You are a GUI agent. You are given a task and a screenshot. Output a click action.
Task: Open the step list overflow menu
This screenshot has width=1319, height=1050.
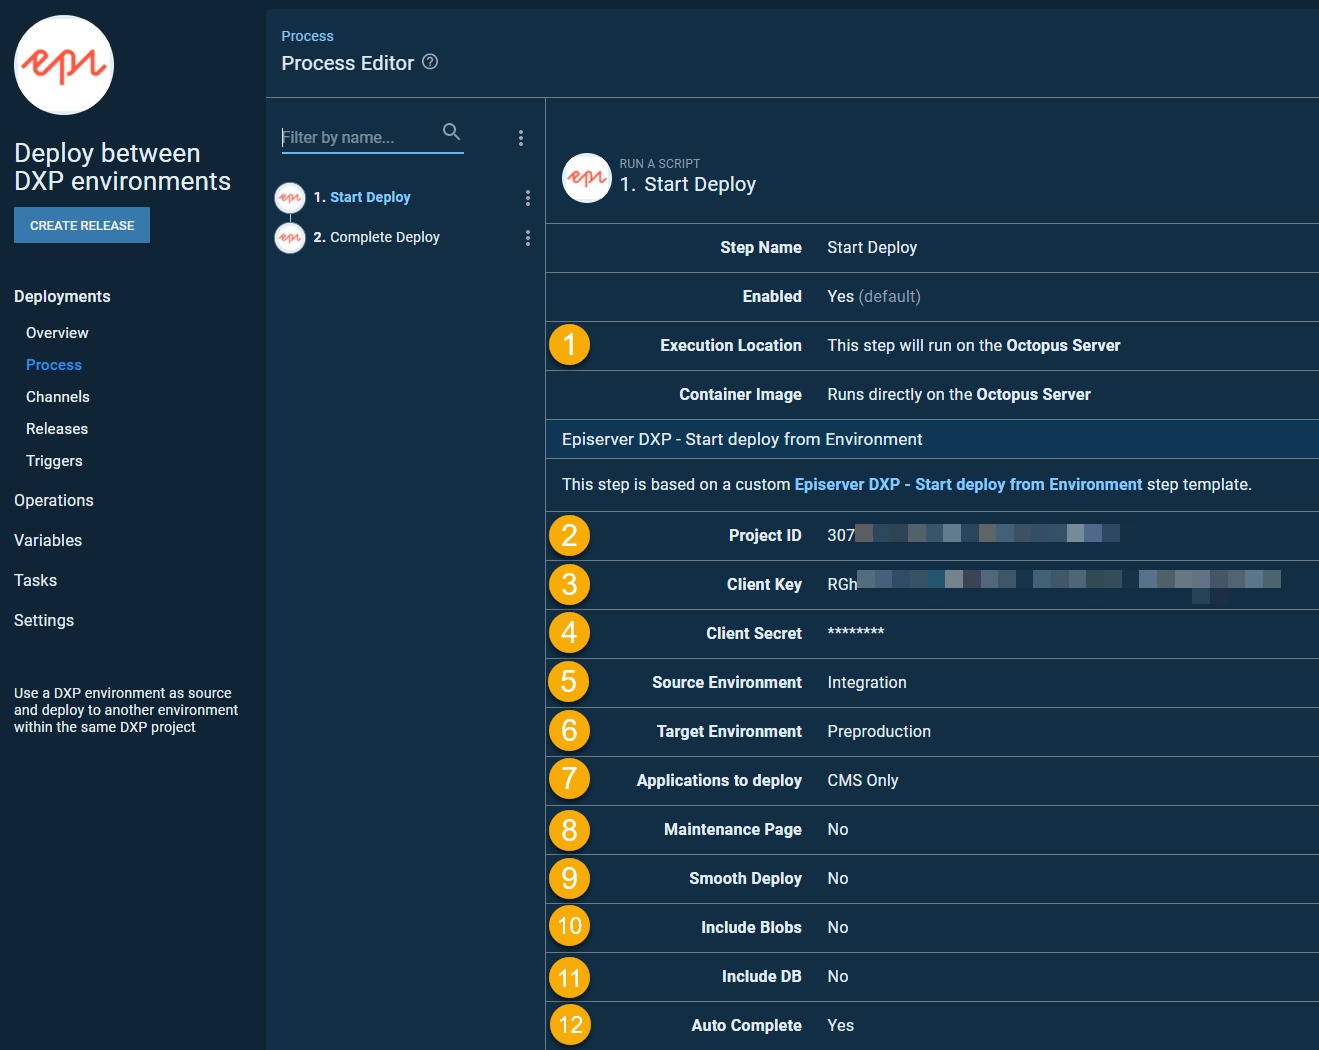520,138
